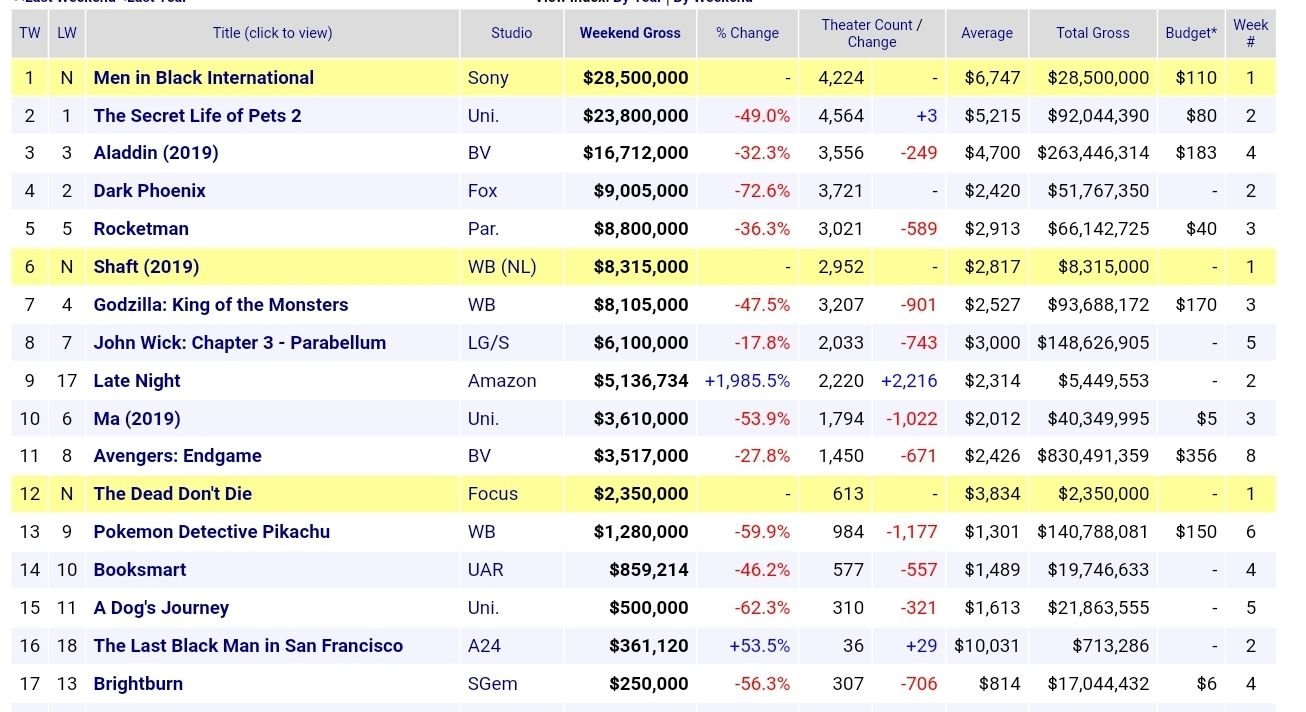Select Sony studio cell
Screen dimensions: 1306x712
click(488, 78)
